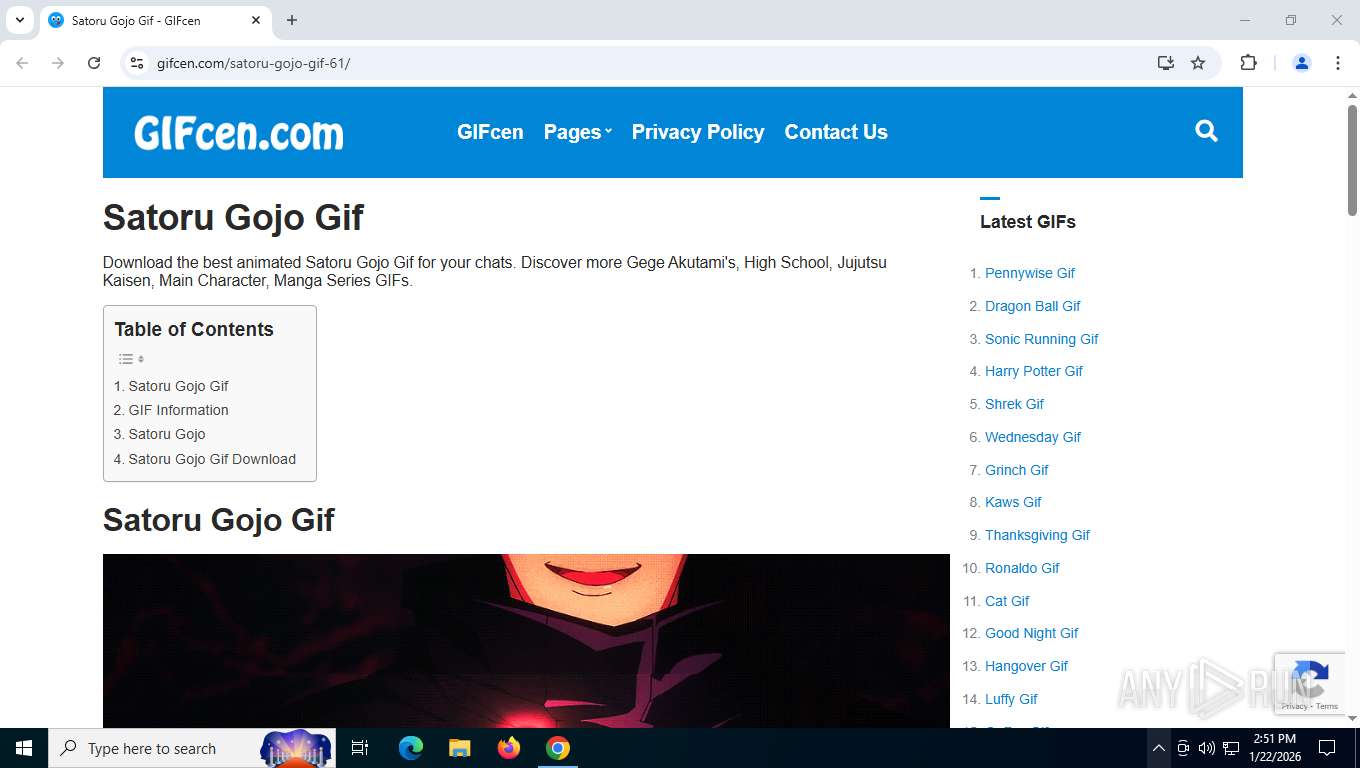Click the page vertical scrollbar thumb
Image resolution: width=1360 pixels, height=768 pixels.
[1352, 160]
